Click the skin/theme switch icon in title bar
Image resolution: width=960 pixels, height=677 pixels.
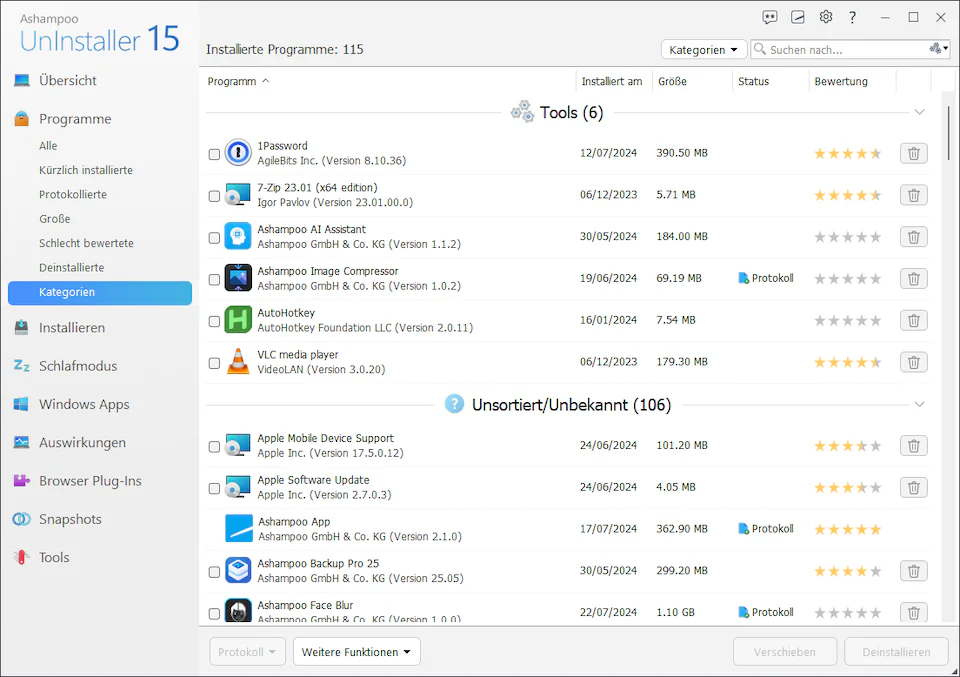coord(798,17)
